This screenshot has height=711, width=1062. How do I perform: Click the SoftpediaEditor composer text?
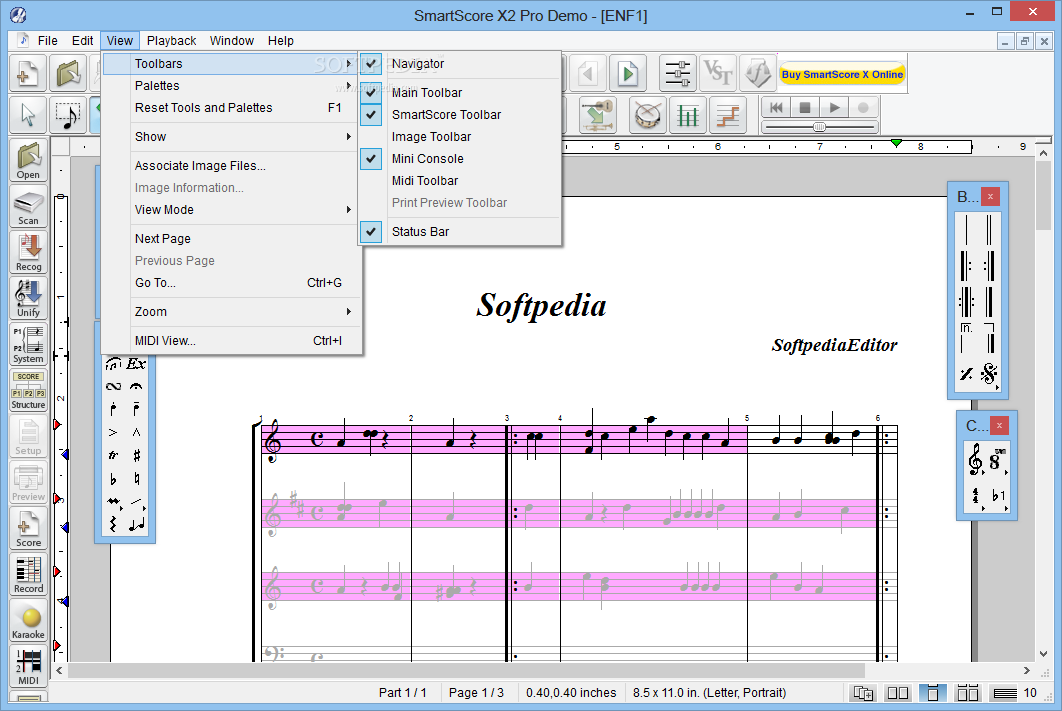(834, 345)
